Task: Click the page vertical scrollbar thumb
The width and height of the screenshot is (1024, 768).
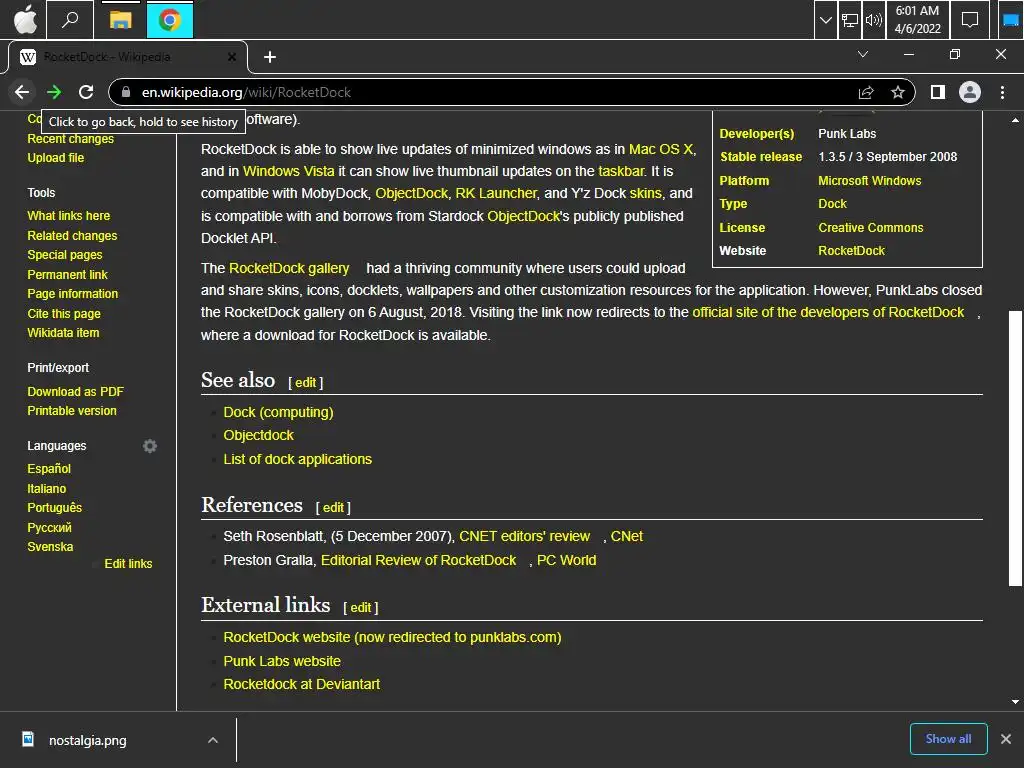Action: click(x=1015, y=448)
